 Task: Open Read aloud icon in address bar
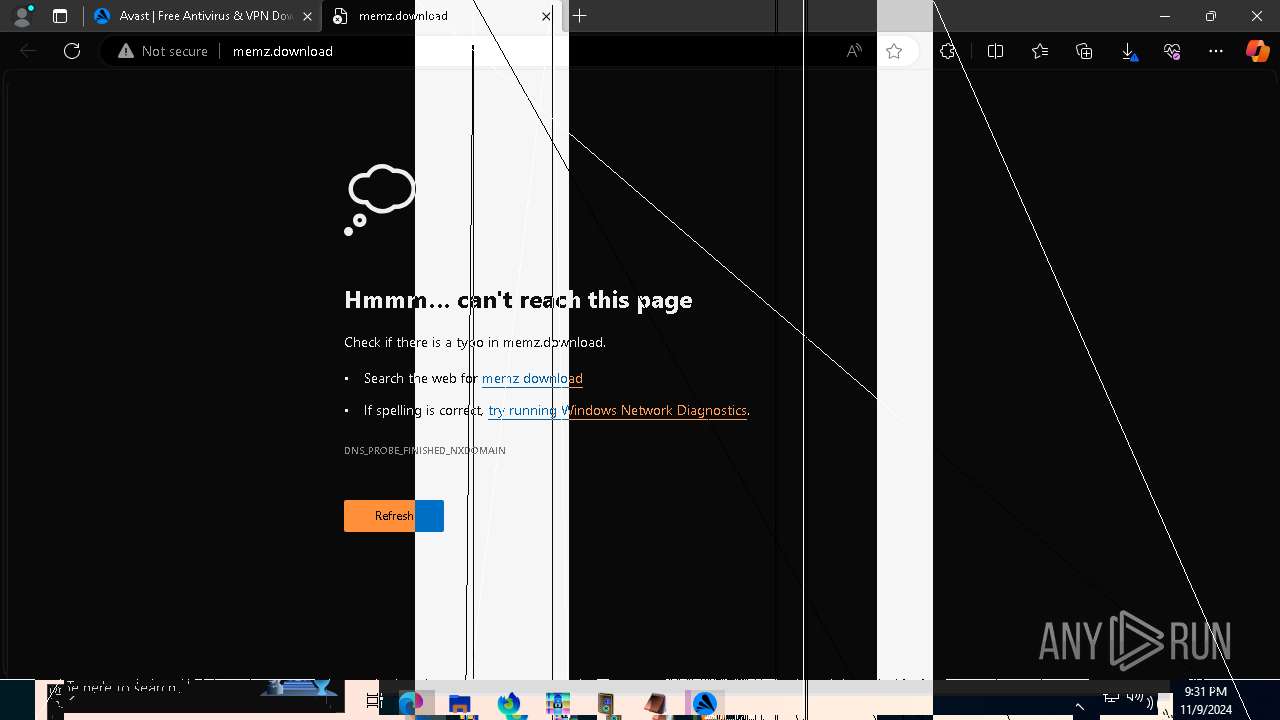tap(854, 51)
